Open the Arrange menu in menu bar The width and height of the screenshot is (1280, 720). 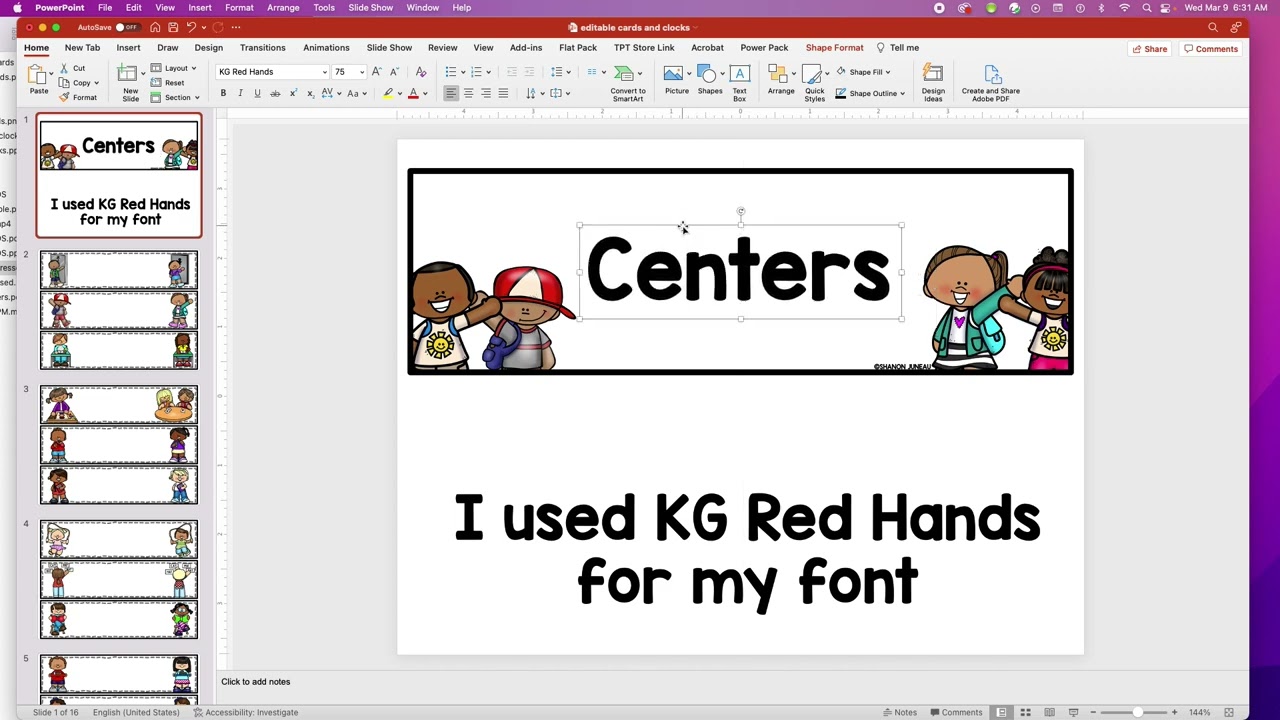pyautogui.click(x=283, y=8)
